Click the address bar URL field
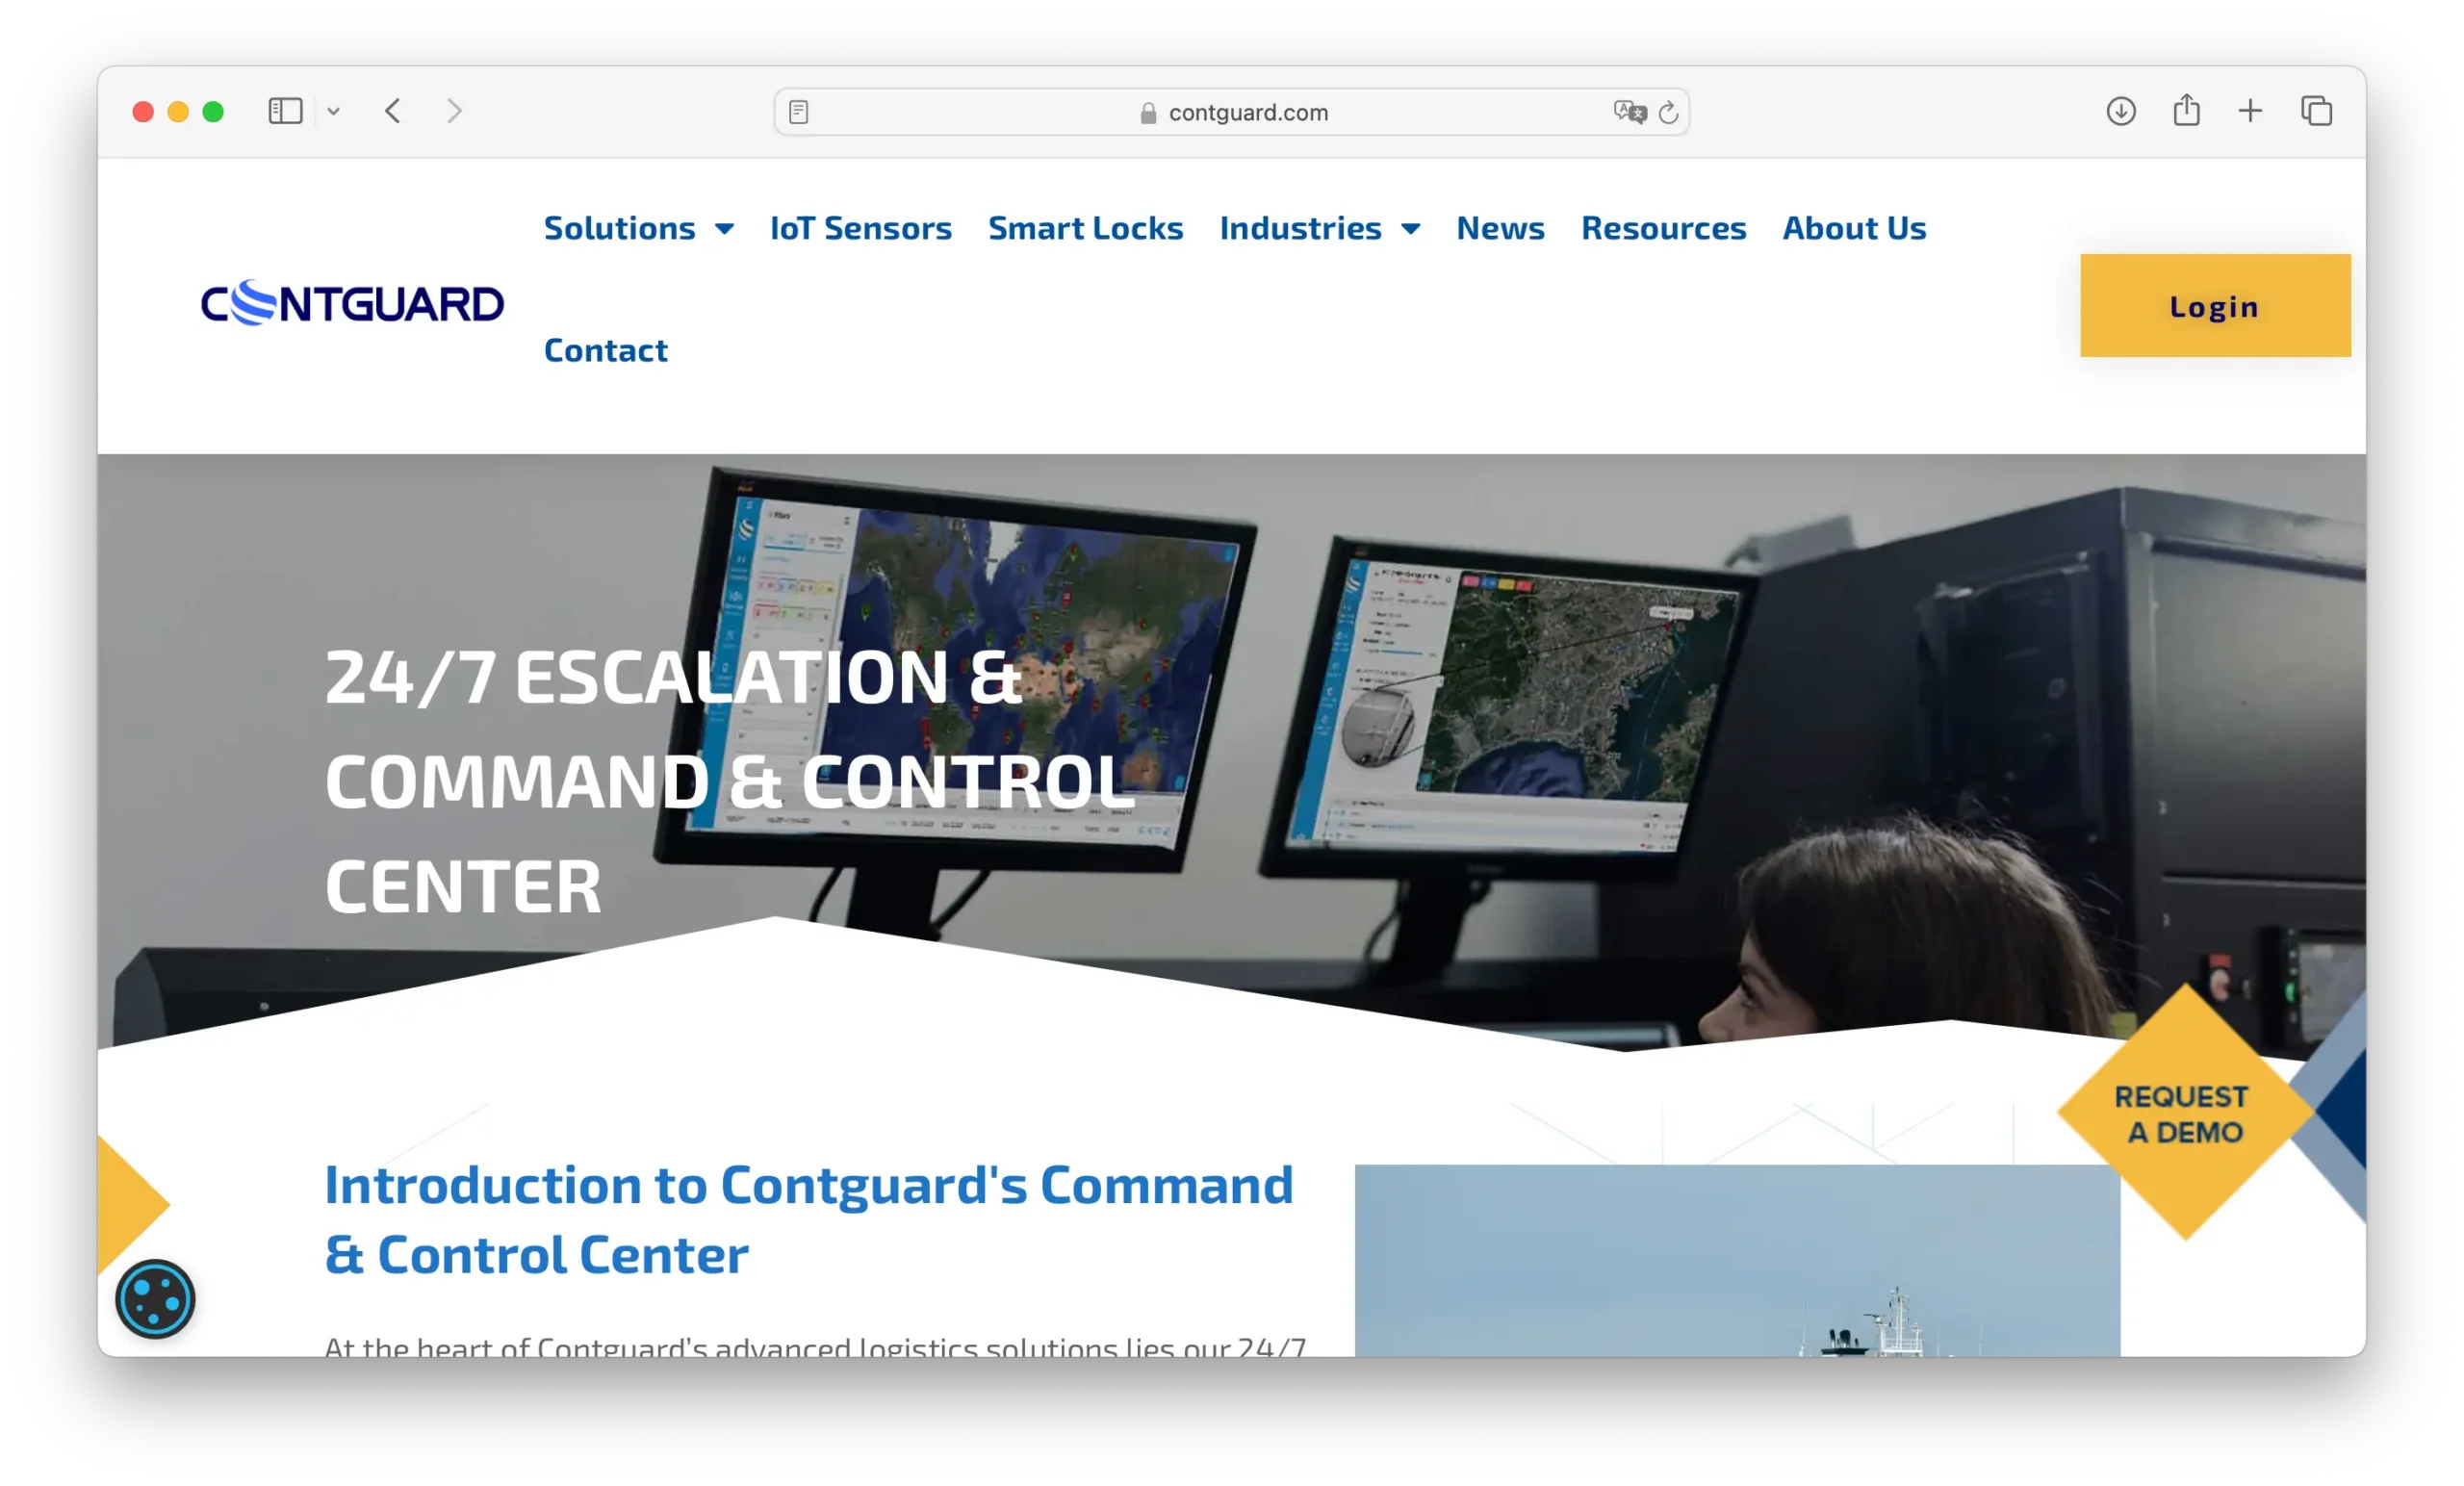The image size is (2464, 1486). click(1234, 111)
